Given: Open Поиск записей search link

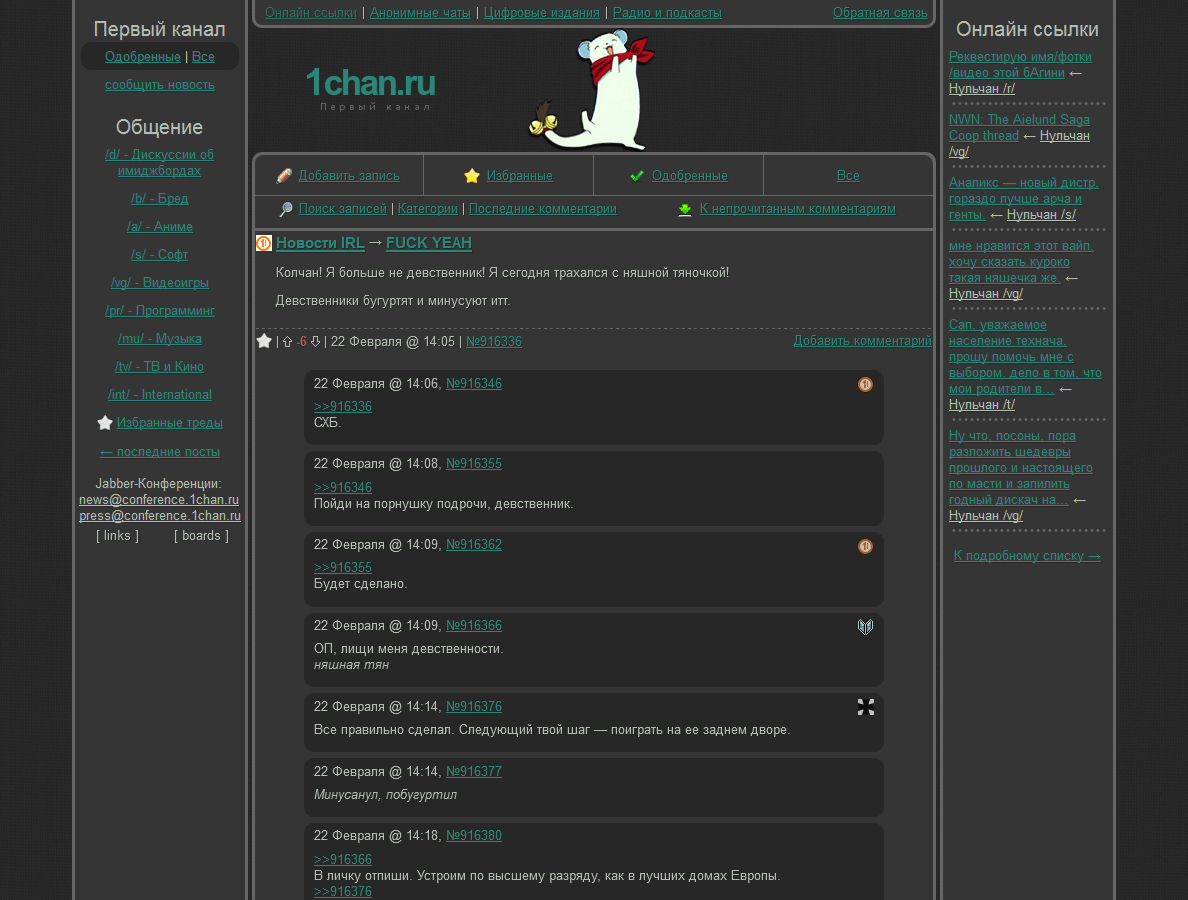Looking at the screenshot, I should tap(342, 209).
